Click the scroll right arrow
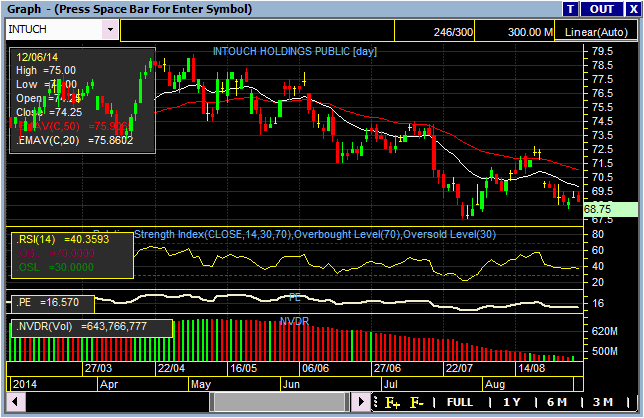Viewport: 644px width, 418px height. point(361,402)
